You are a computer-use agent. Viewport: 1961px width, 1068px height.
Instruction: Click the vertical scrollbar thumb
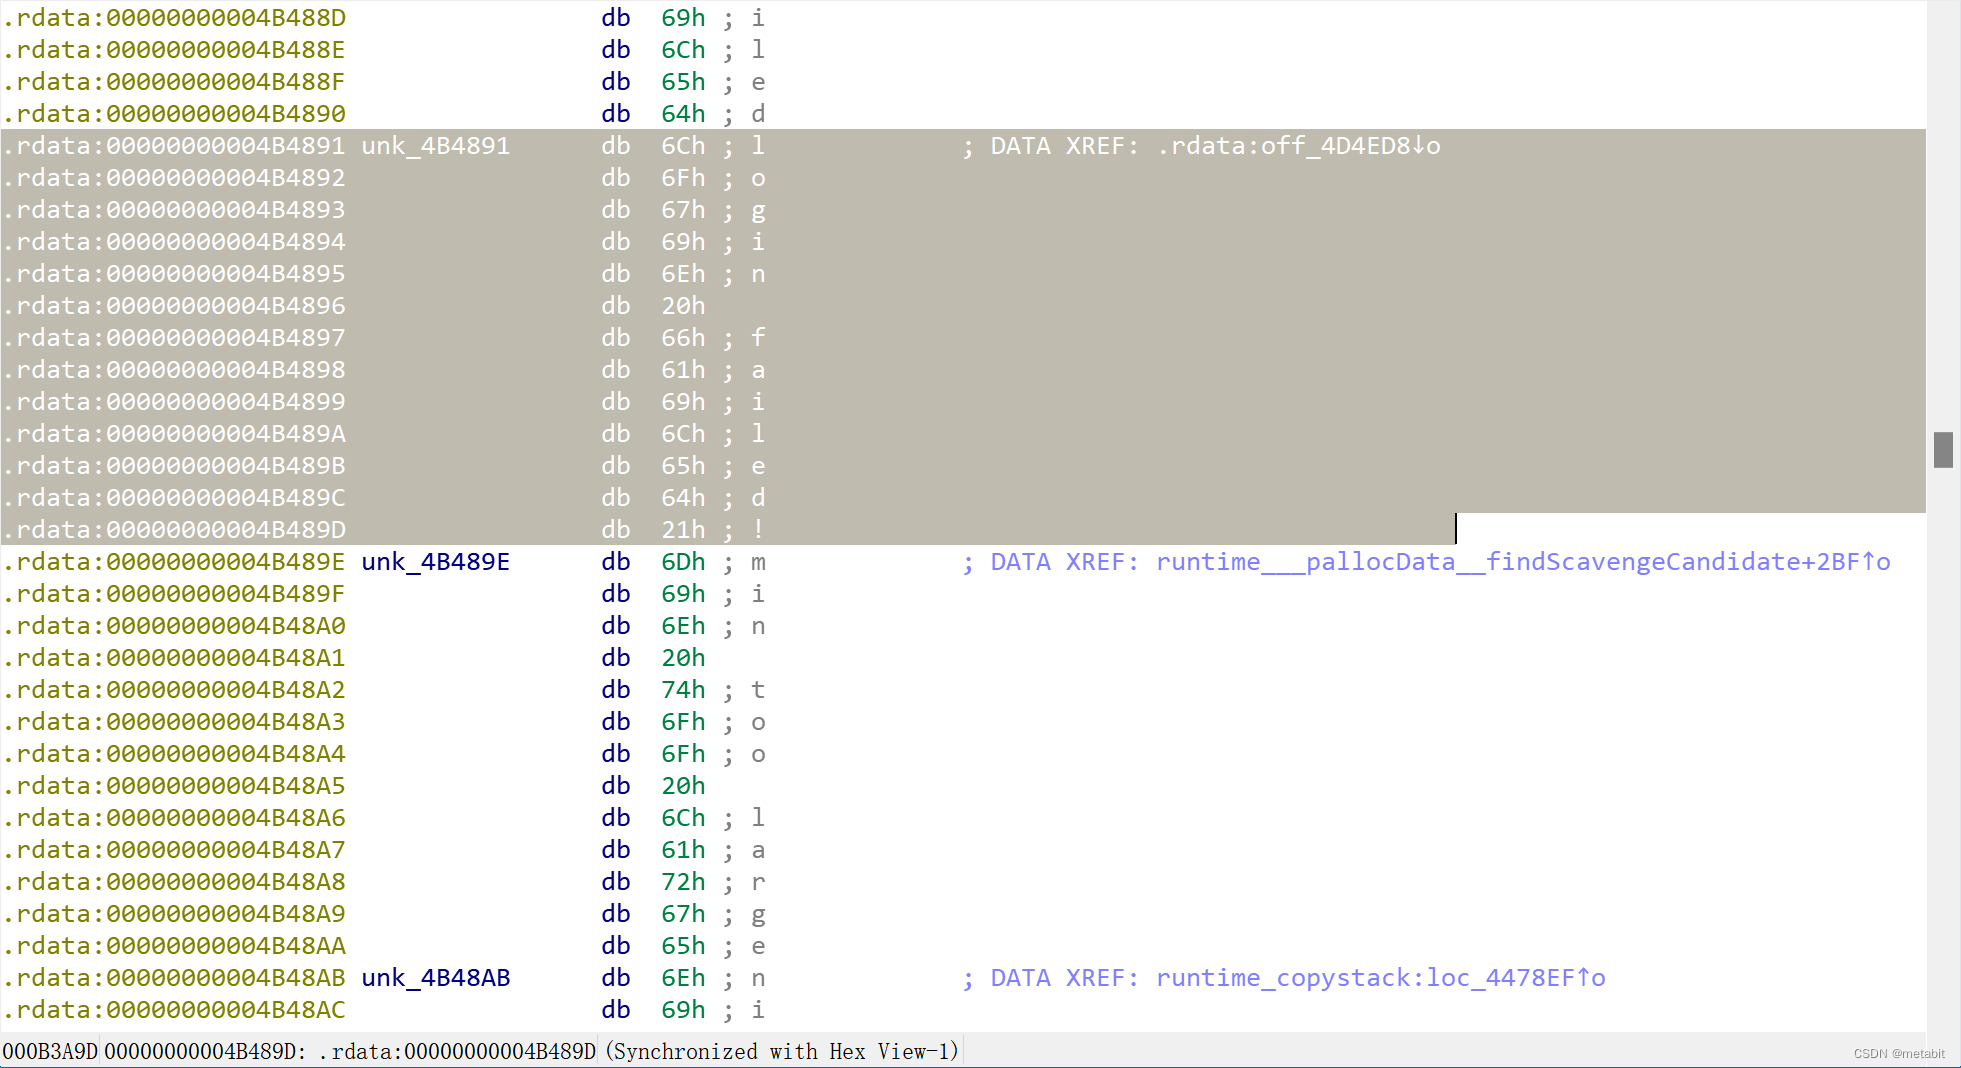[x=1943, y=450]
